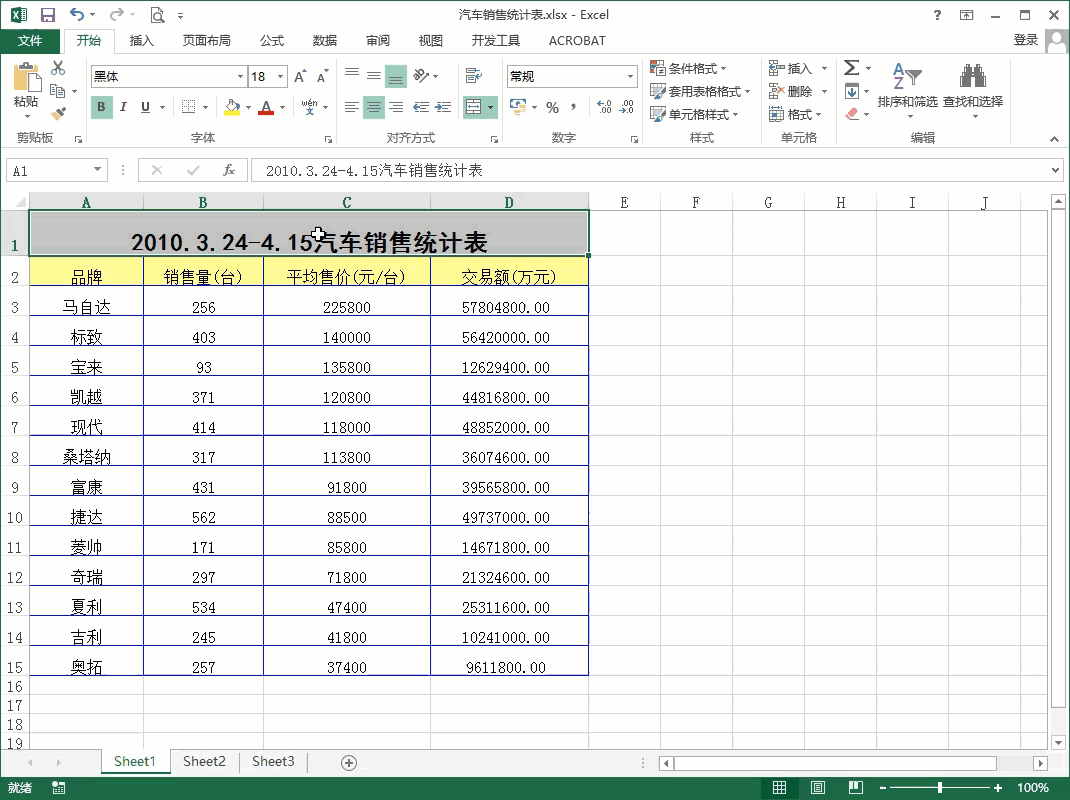This screenshot has height=800, width=1070.
Task: Toggle bottom vertical alignment
Action: click(396, 76)
